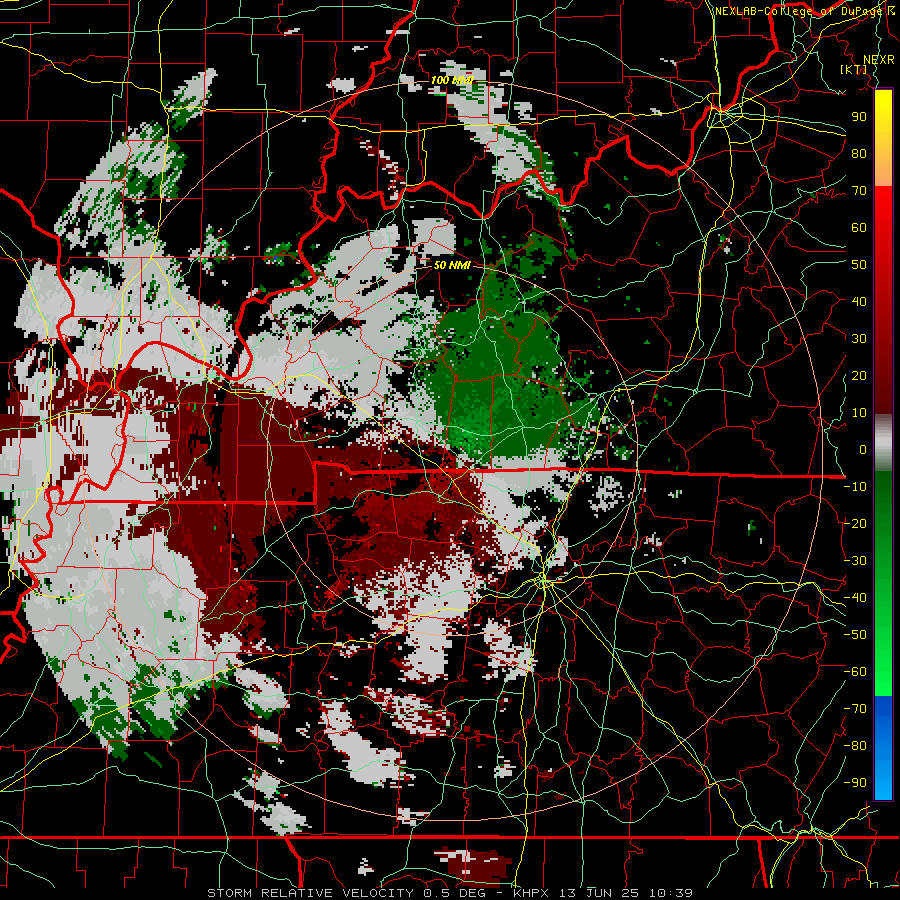Image resolution: width=900 pixels, height=900 pixels.
Task: Click the -60 value on the velocity scale
Action: click(x=855, y=672)
